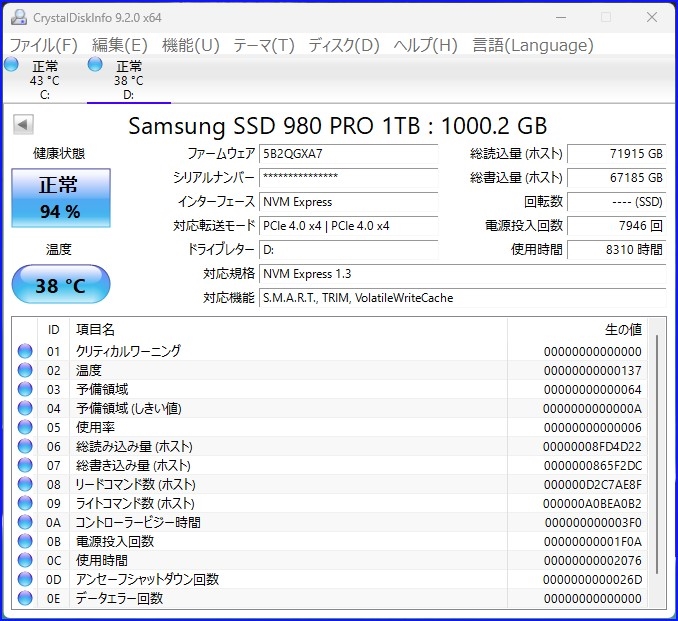Screen dimensions: 678x621
Task: Click the status orb for クリティカルワーニング
Action: (x=25, y=351)
